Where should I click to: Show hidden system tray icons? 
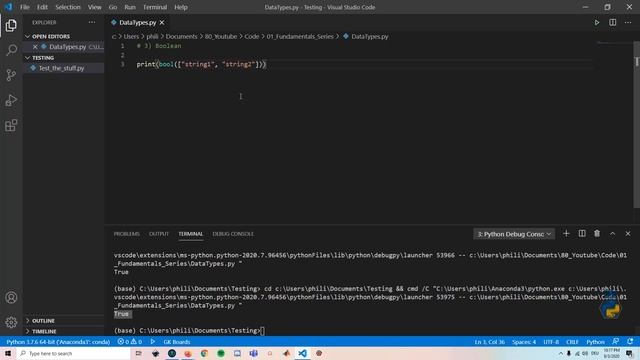coord(561,353)
